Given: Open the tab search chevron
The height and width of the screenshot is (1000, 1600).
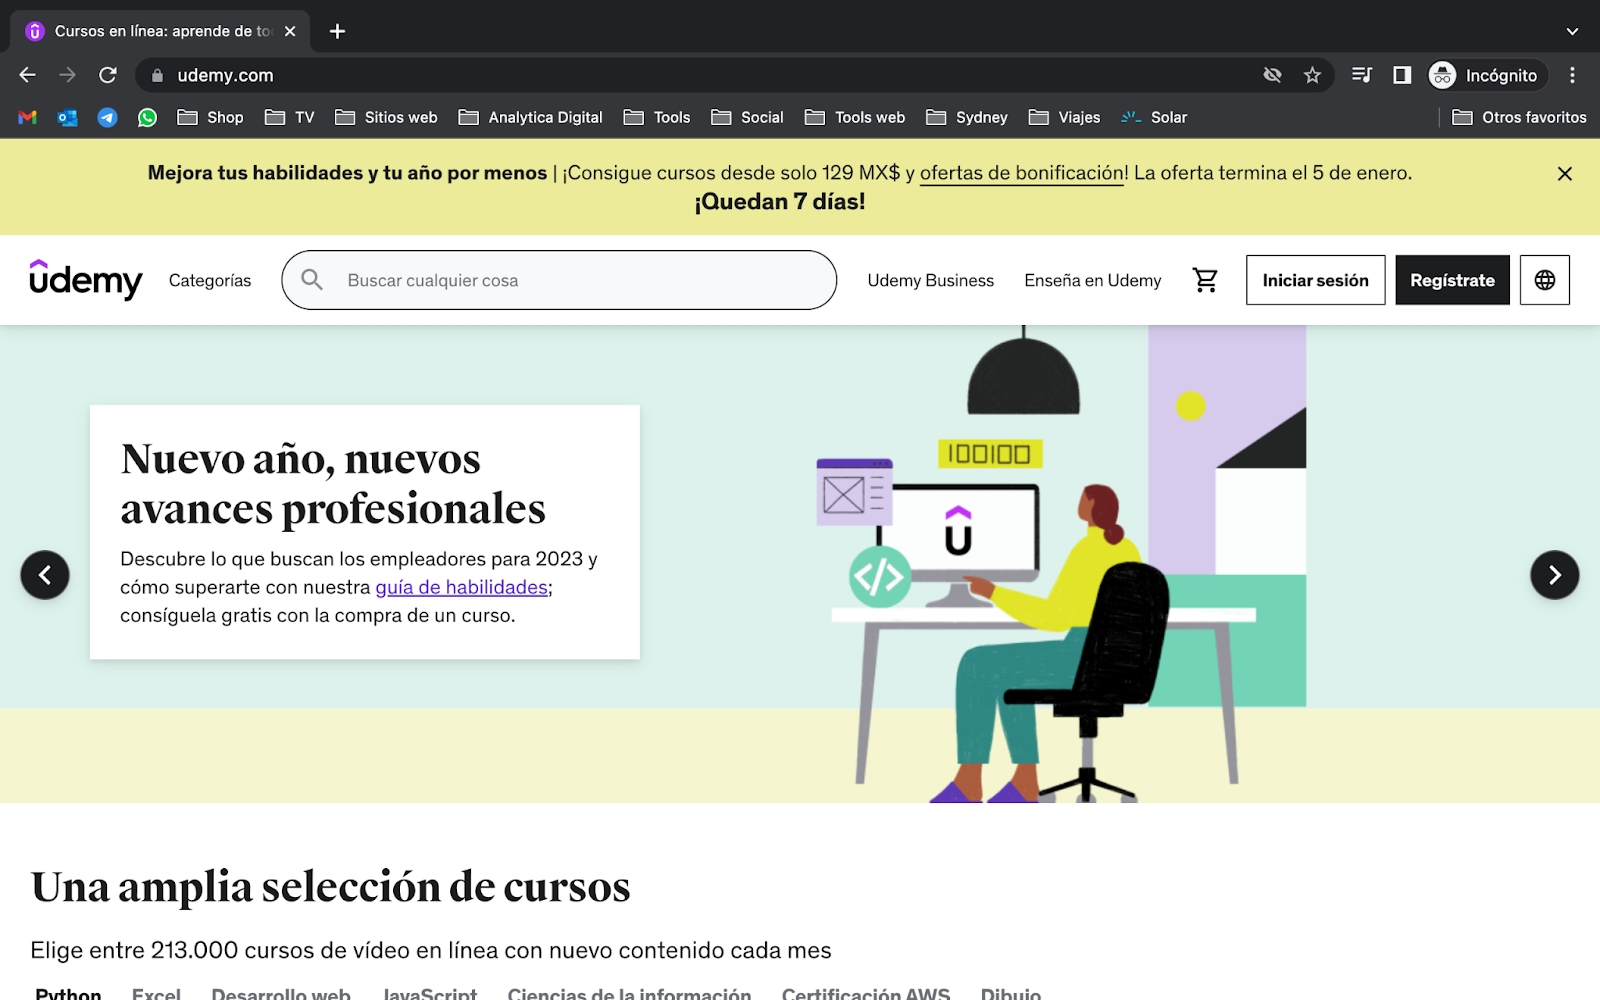Looking at the screenshot, I should 1572,31.
